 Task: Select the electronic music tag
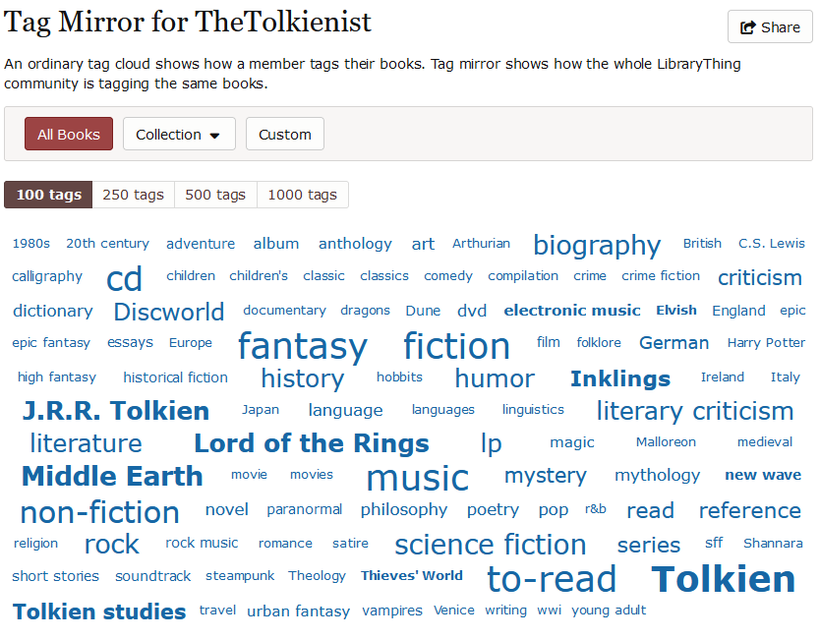572,310
